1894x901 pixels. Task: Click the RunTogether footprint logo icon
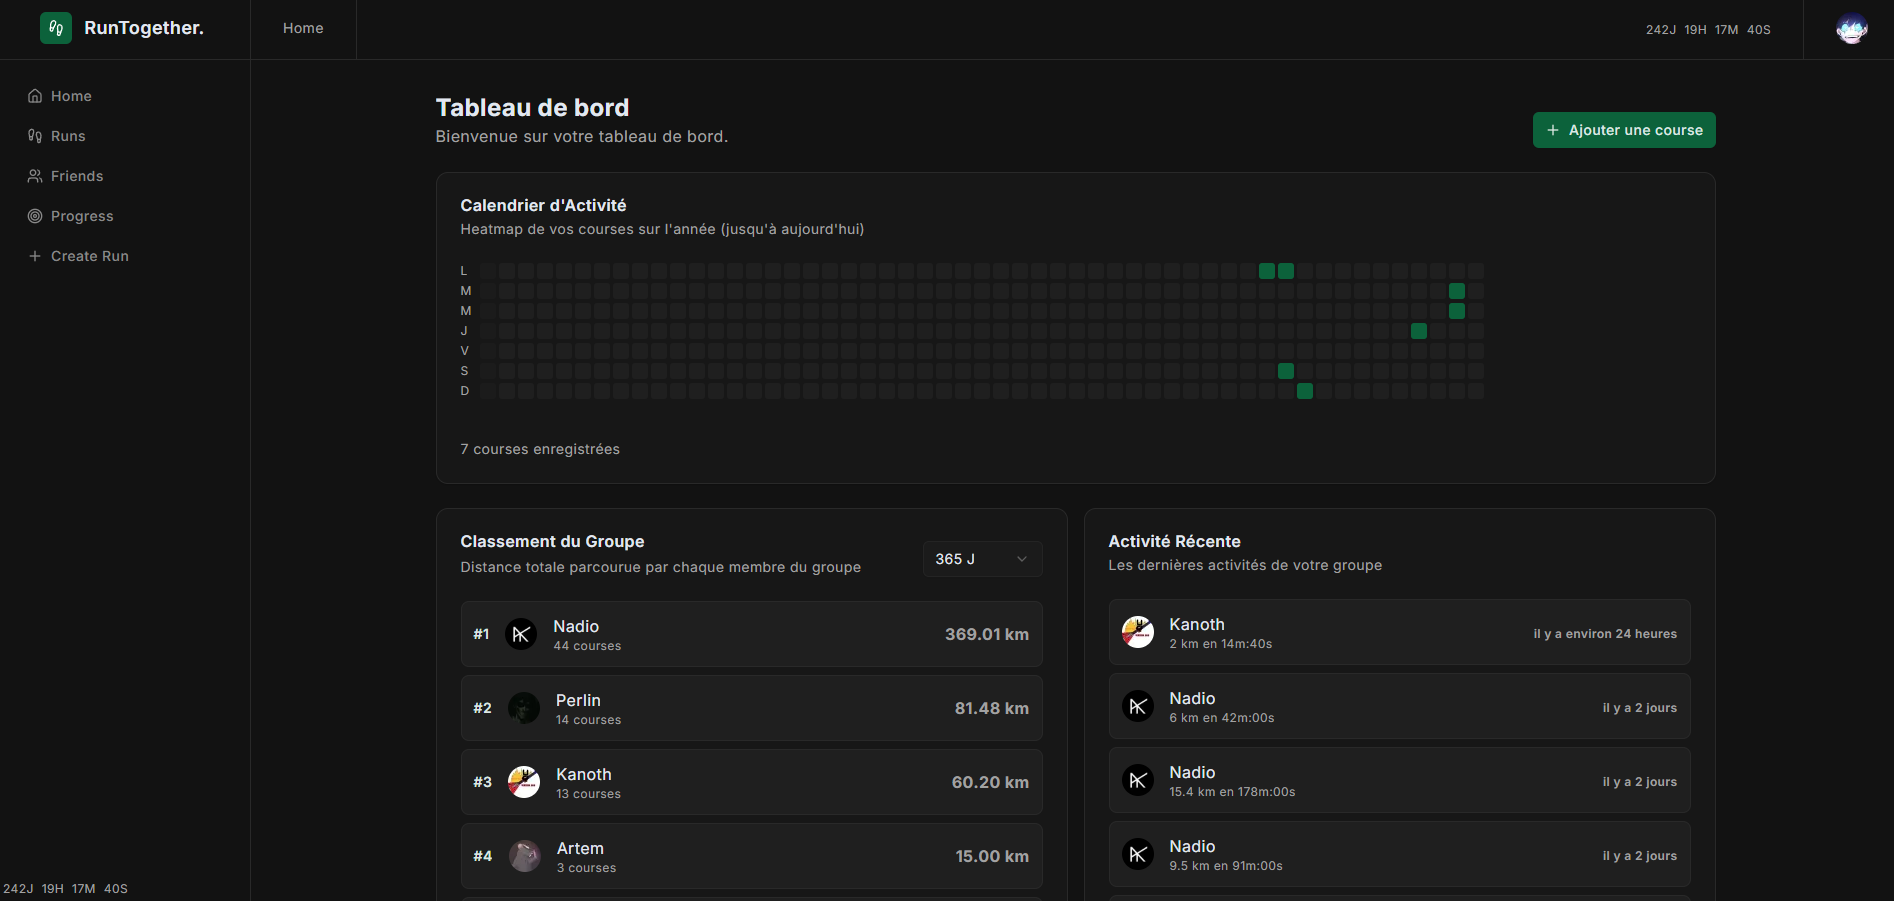(x=56, y=28)
